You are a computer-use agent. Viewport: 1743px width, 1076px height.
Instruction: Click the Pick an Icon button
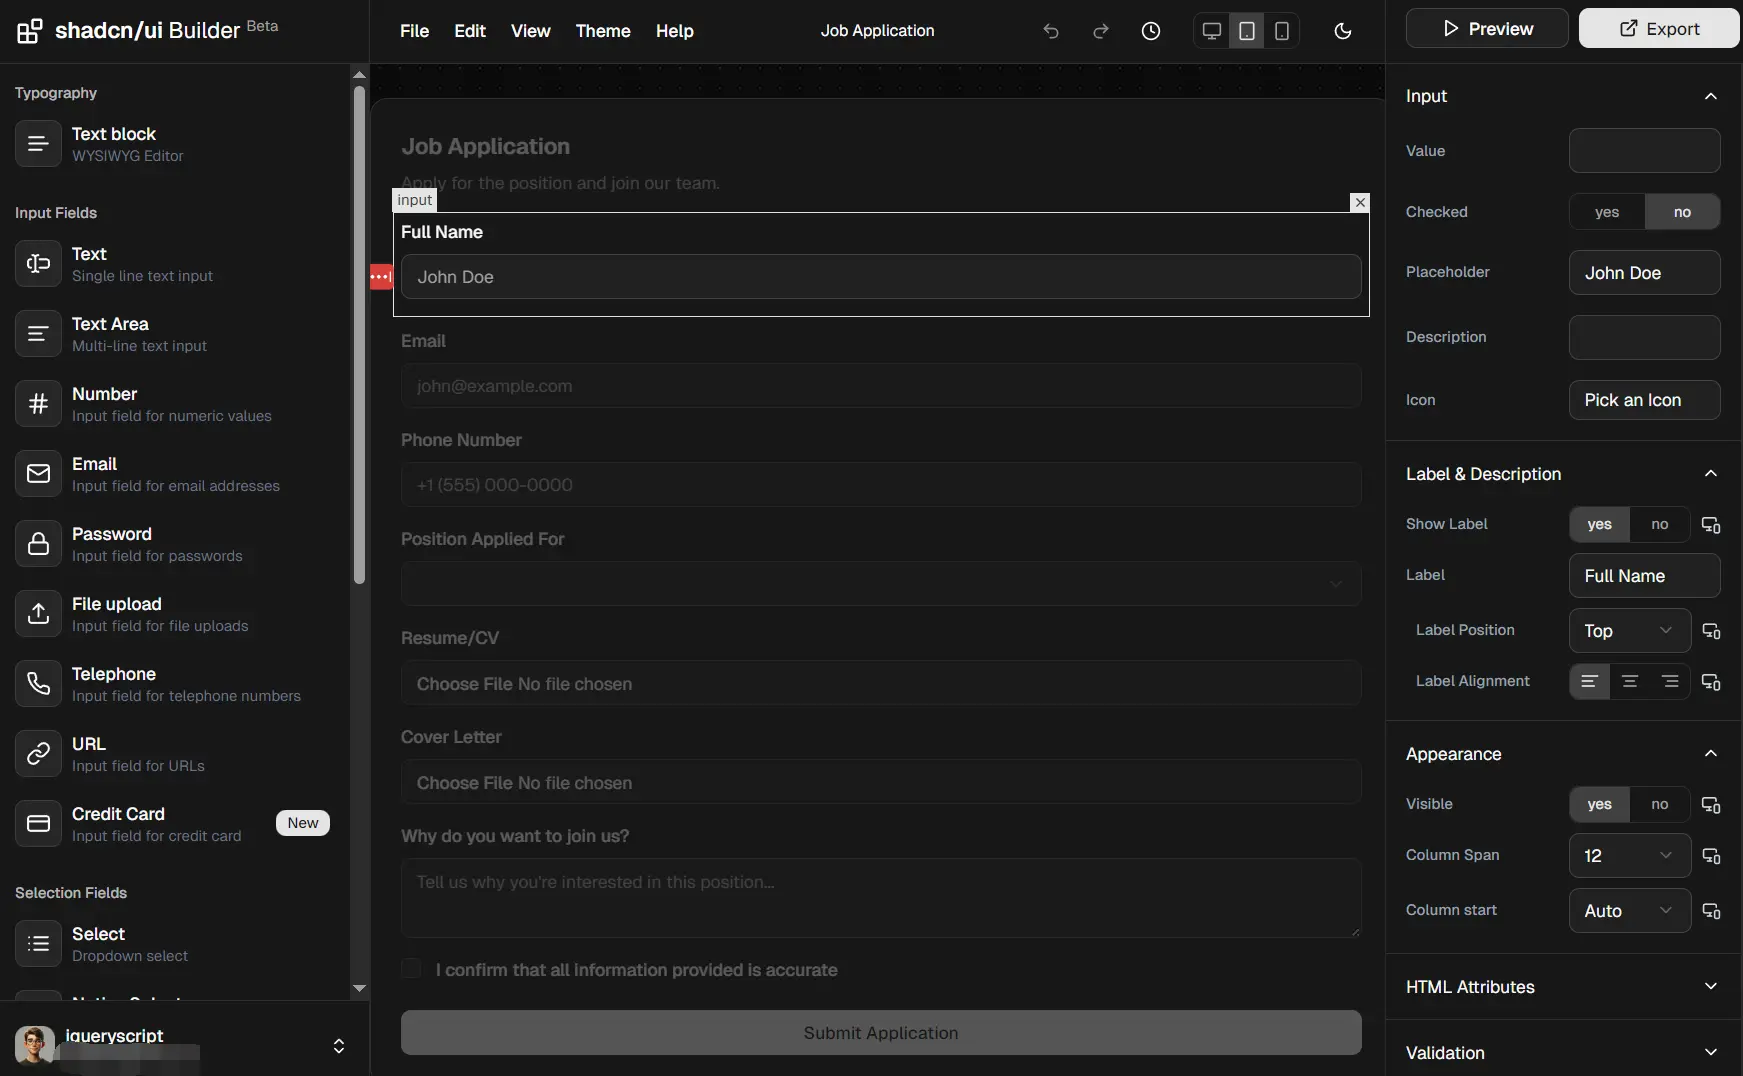pos(1643,400)
